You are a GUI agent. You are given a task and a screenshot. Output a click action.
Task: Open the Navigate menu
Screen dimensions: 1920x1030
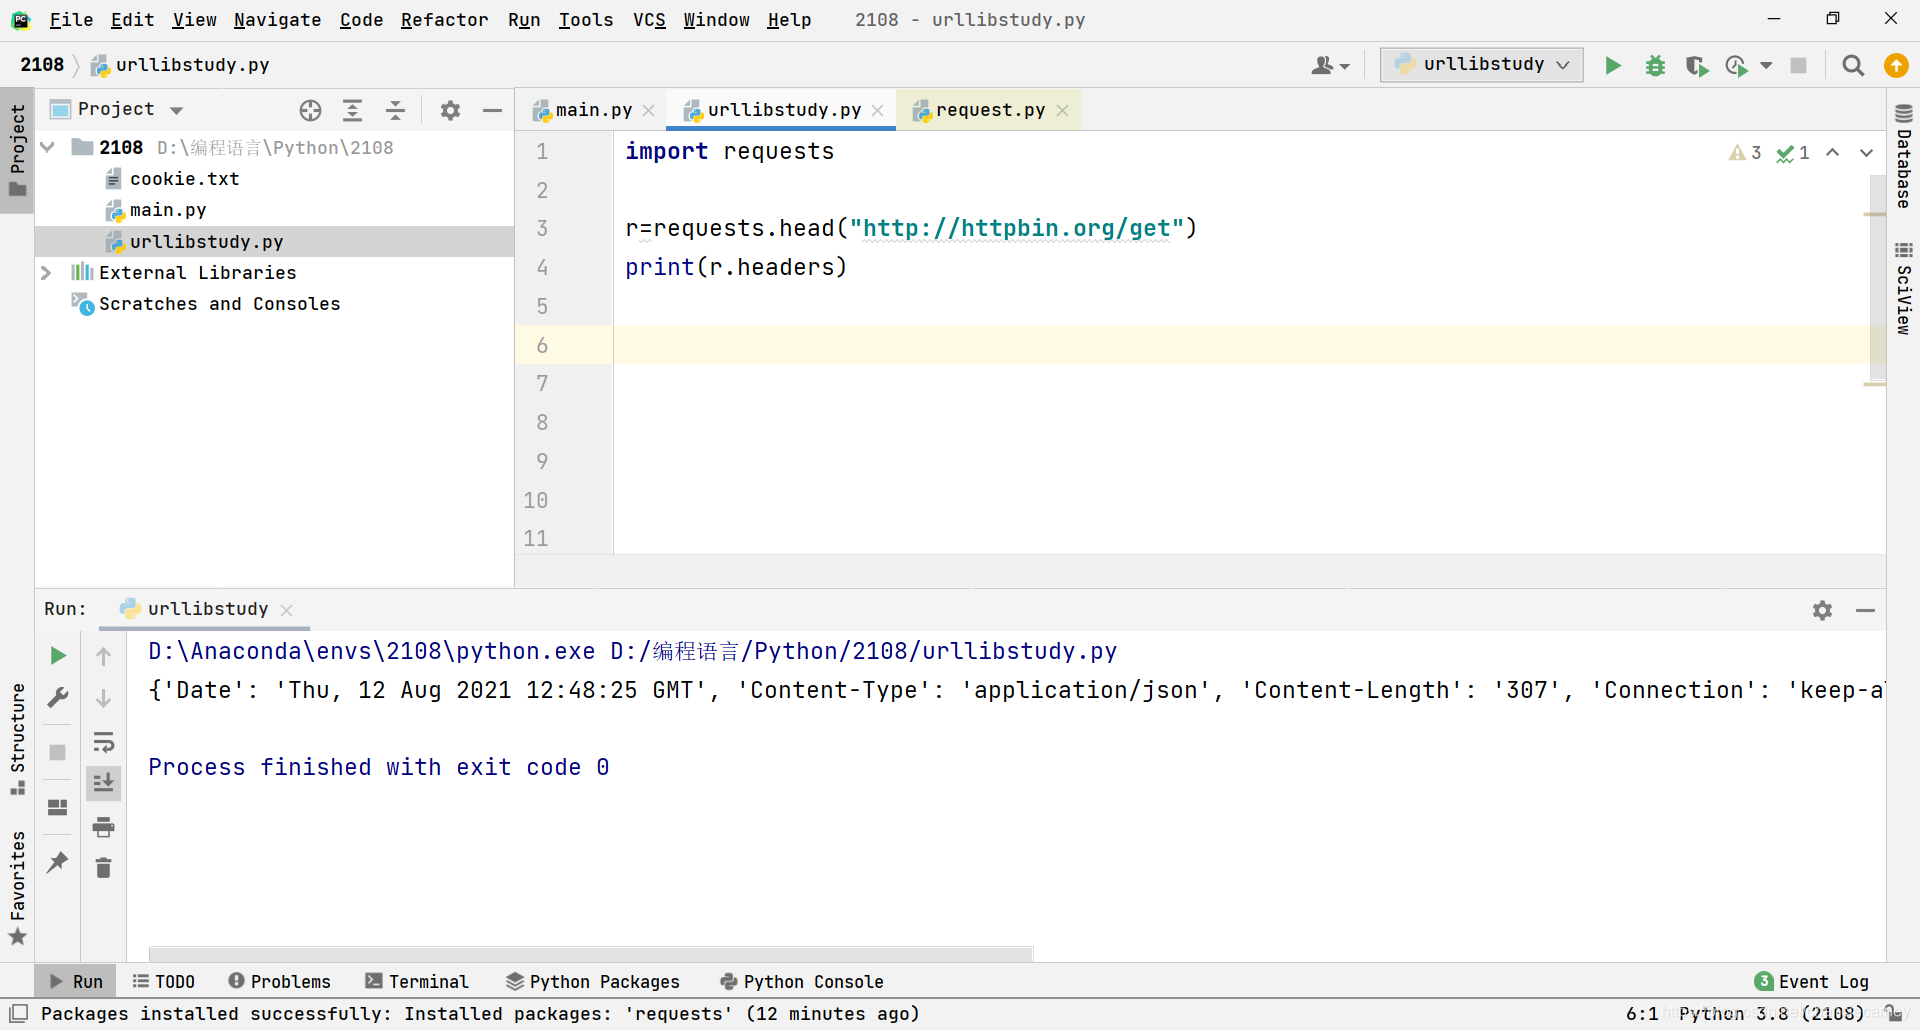tap(277, 20)
